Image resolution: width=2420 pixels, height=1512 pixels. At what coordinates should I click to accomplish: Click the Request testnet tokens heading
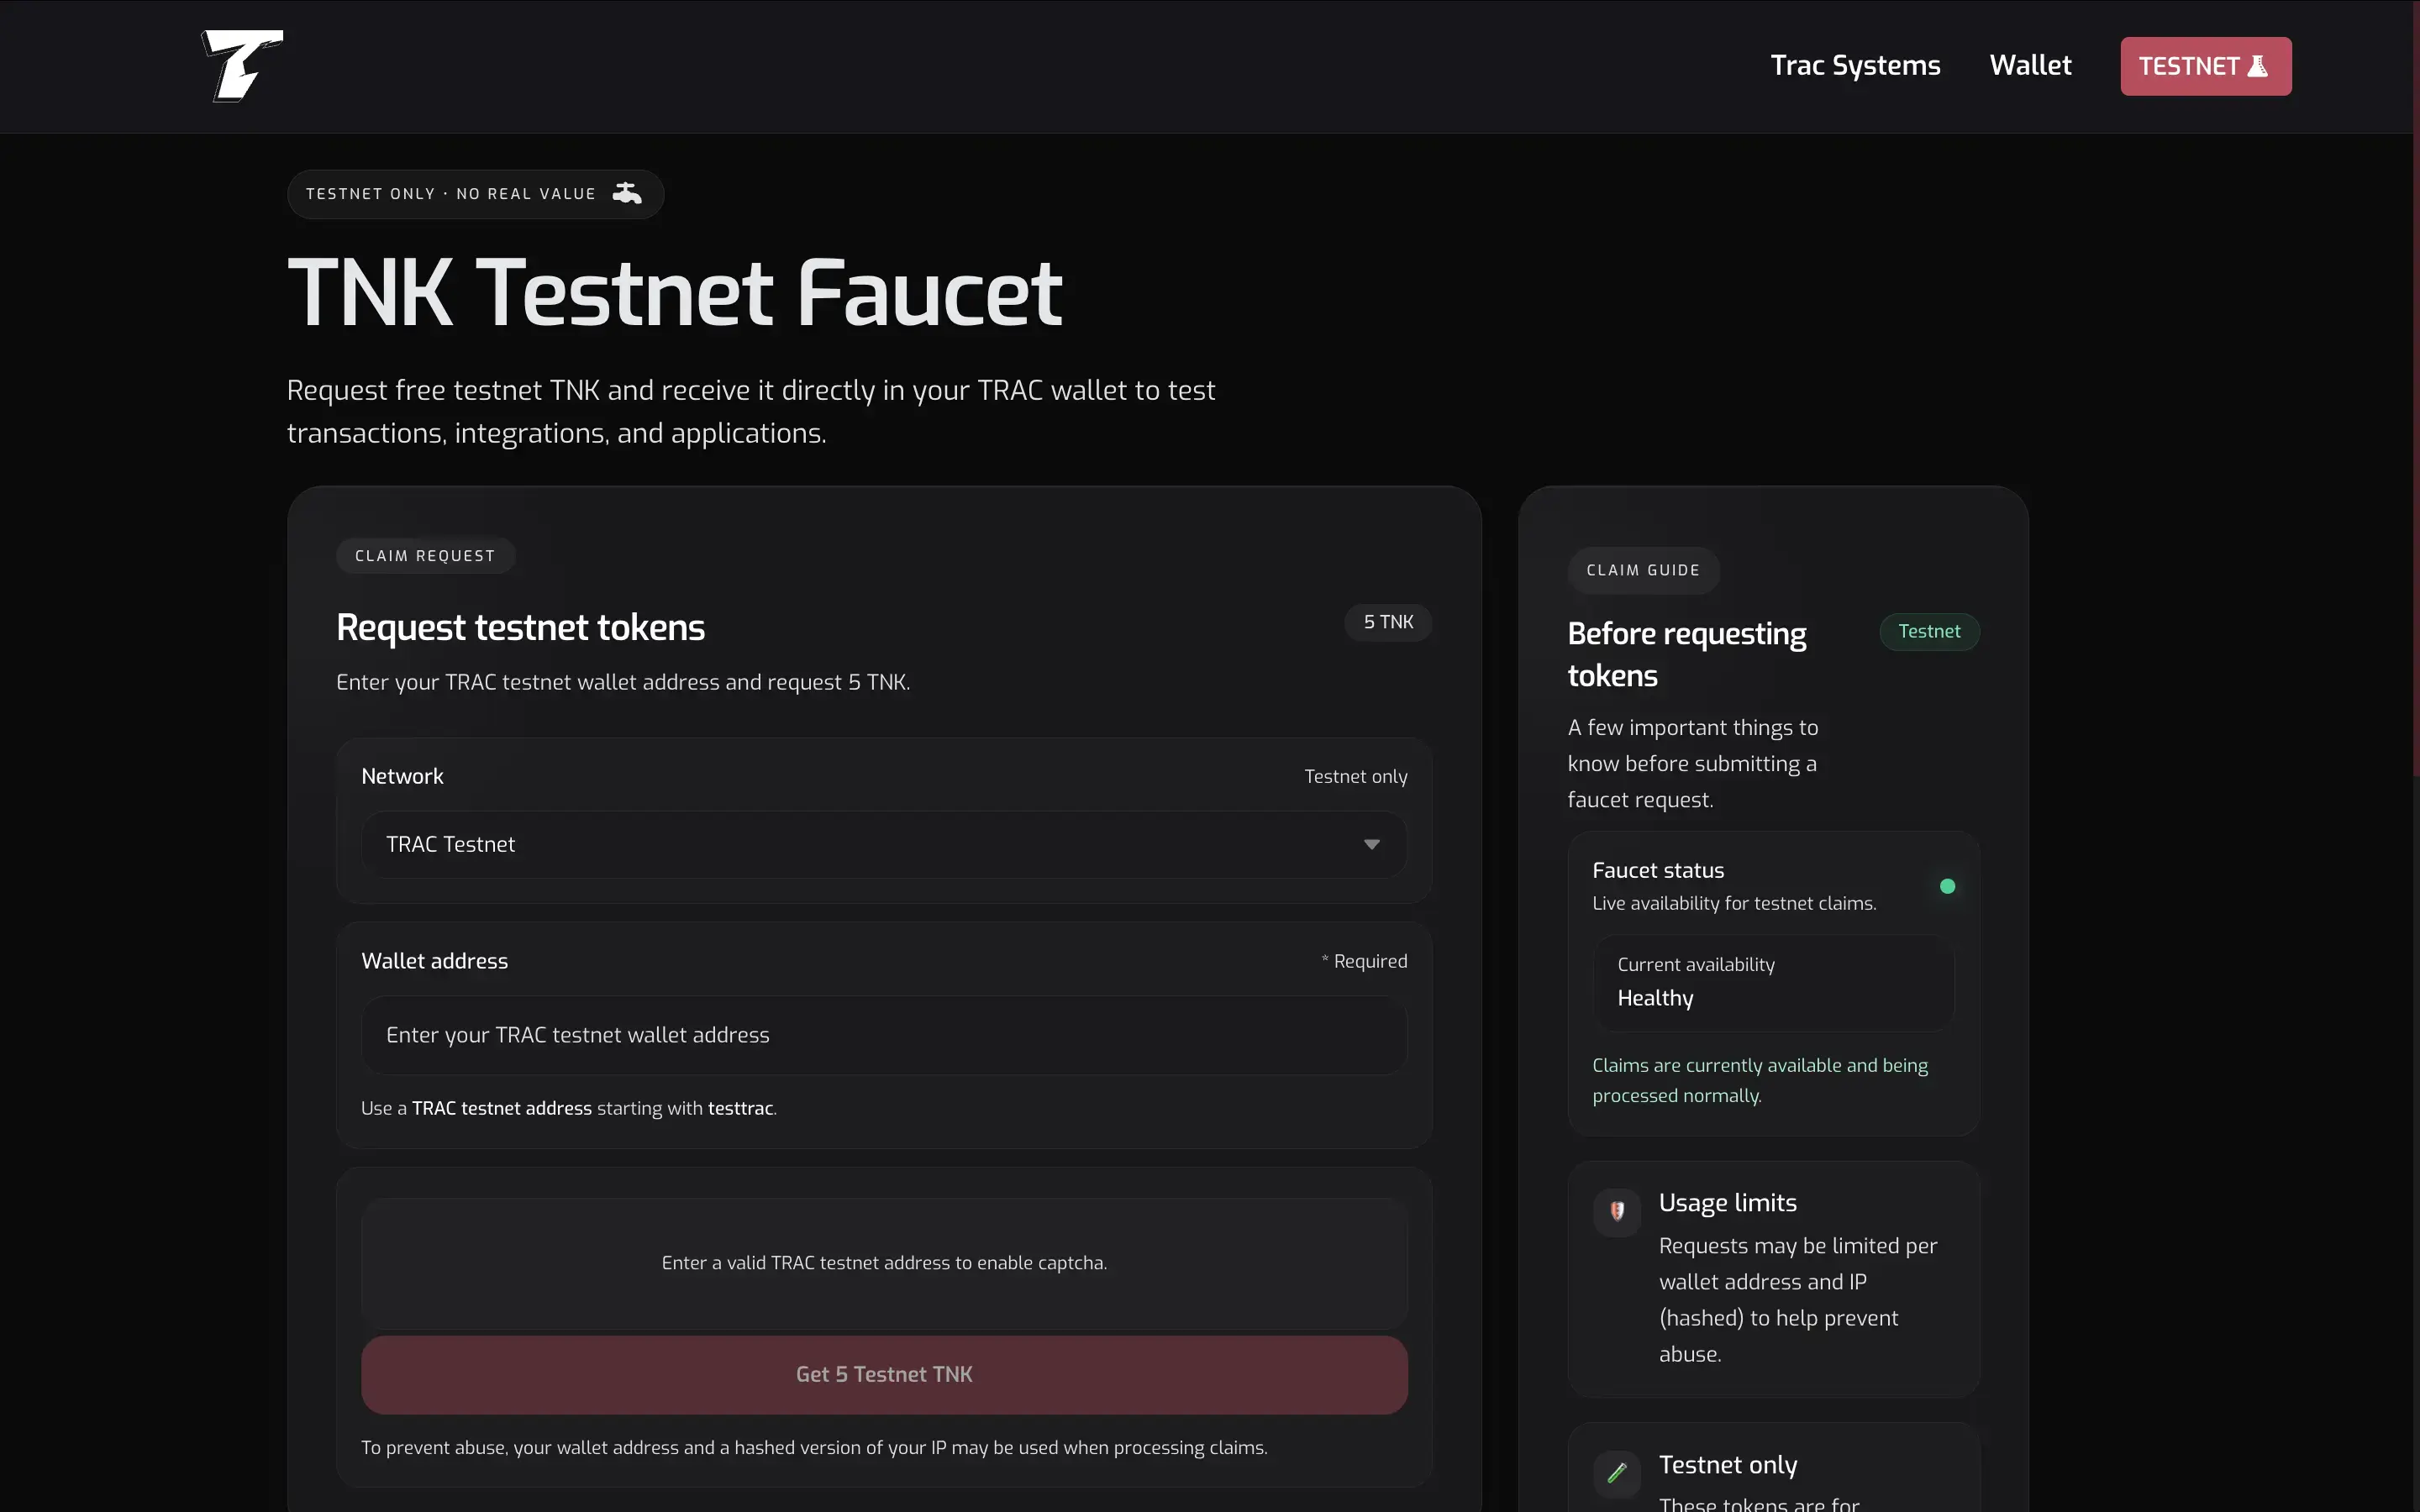(520, 627)
